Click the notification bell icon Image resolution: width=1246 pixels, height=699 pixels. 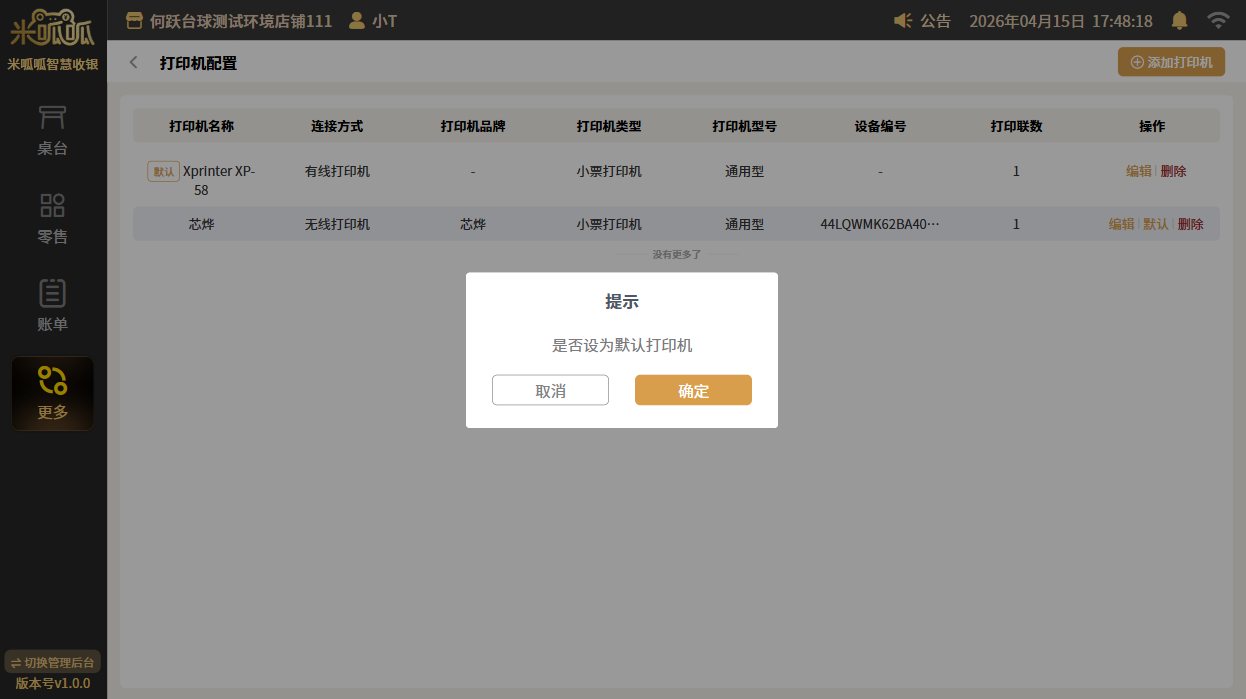click(1180, 21)
